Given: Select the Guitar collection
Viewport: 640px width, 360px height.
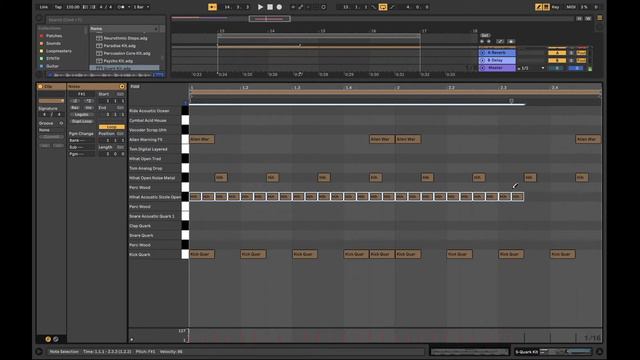Looking at the screenshot, I should pos(53,66).
